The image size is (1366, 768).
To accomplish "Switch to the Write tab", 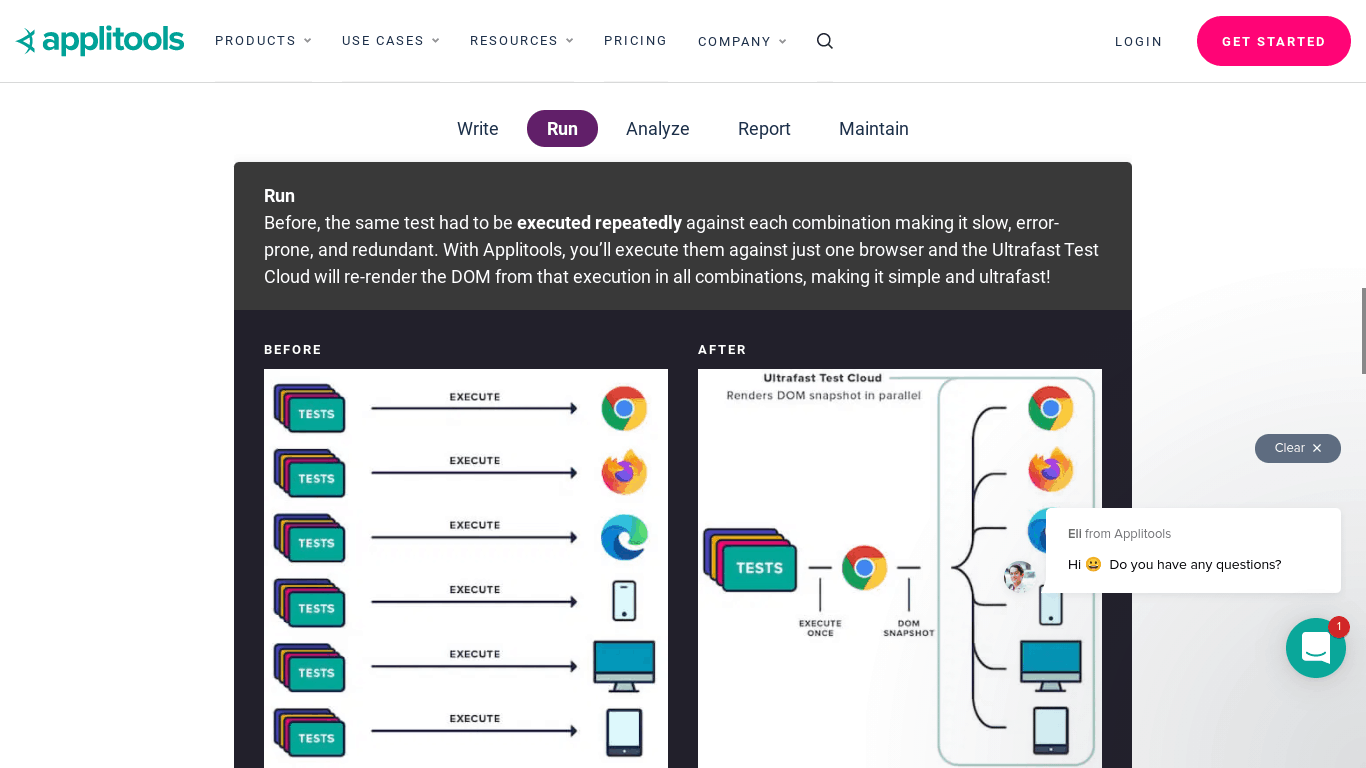I will click(477, 129).
